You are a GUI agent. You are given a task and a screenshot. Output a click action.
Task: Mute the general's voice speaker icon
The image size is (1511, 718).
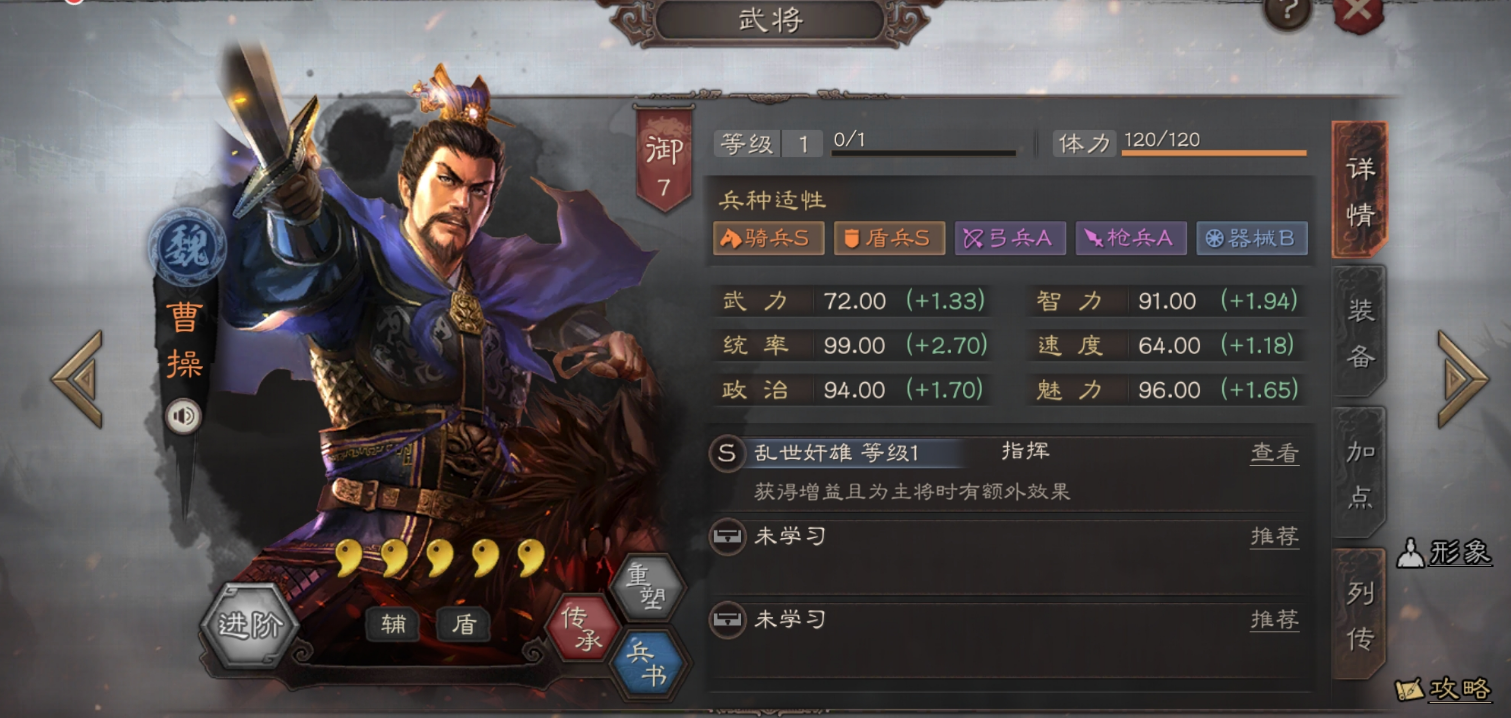tap(184, 417)
